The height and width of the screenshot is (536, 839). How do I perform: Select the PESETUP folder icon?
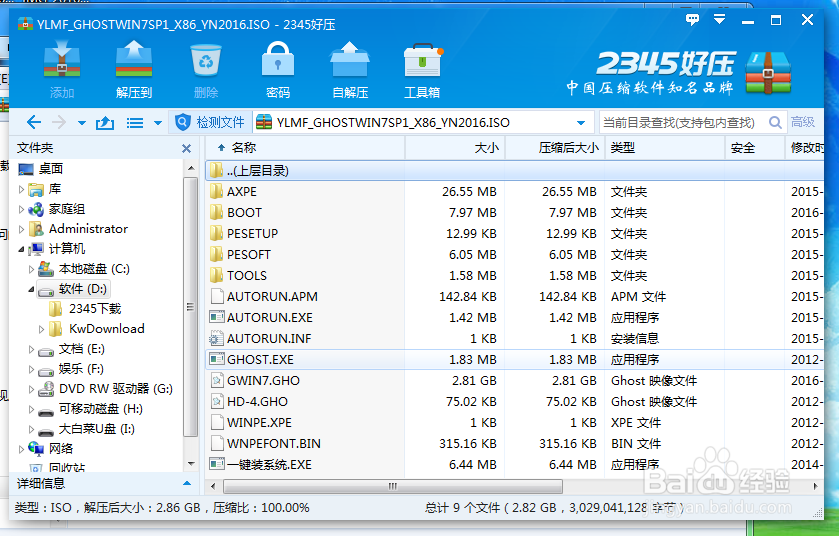pyautogui.click(x=216, y=233)
